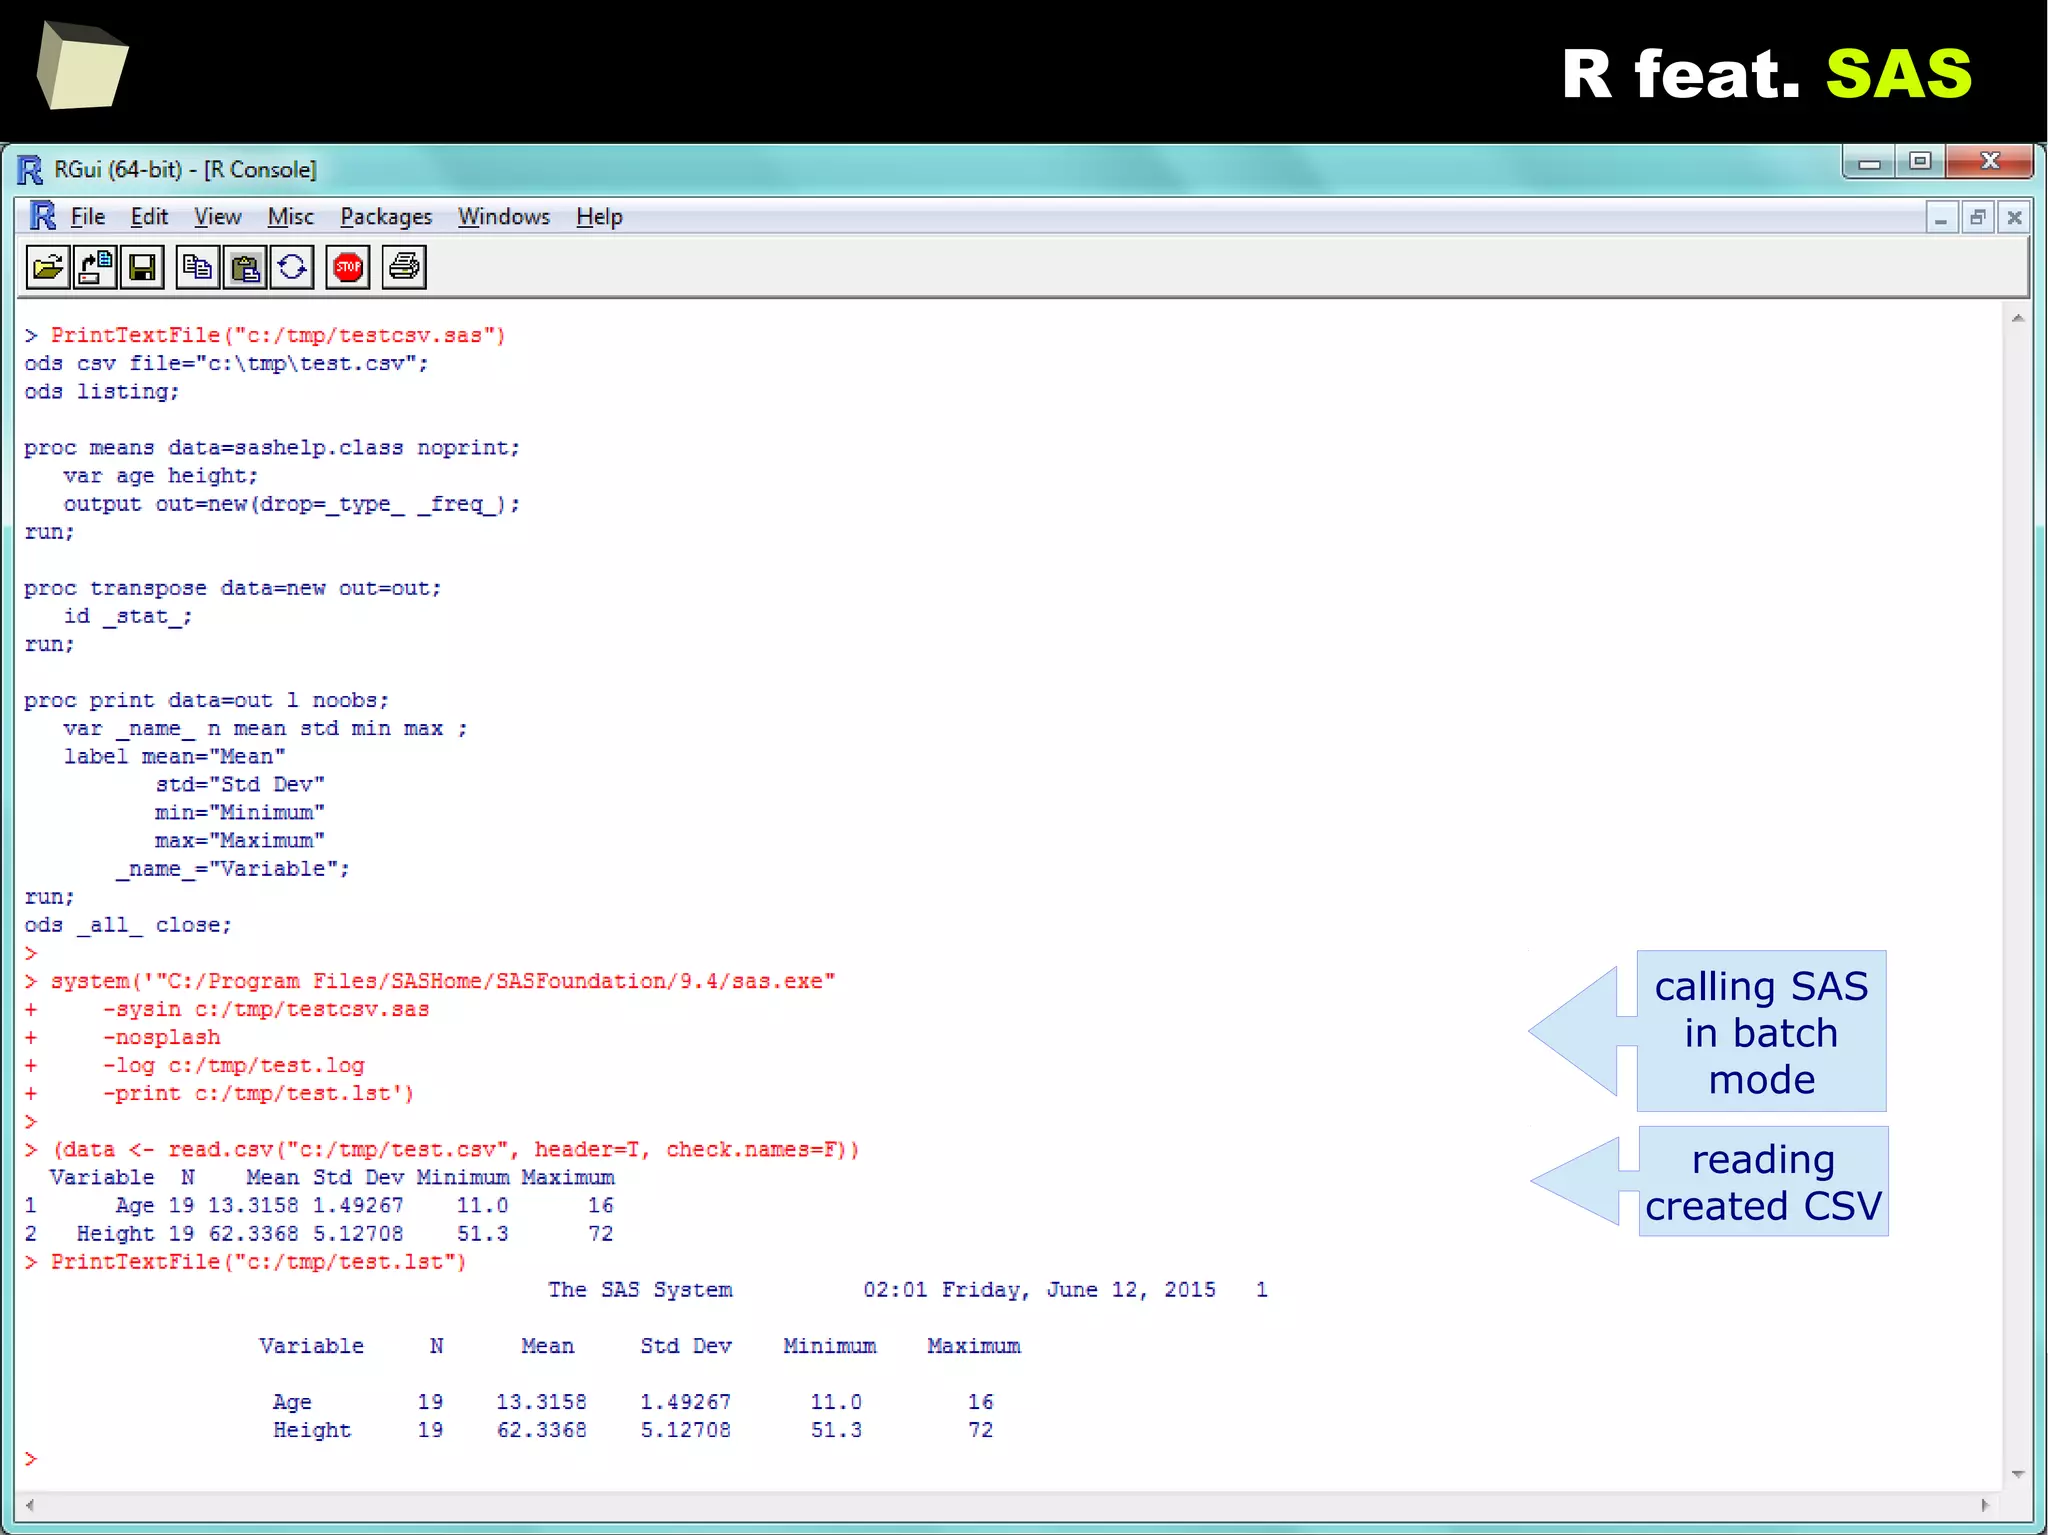Maximize the RGui main window

pyautogui.click(x=1920, y=162)
